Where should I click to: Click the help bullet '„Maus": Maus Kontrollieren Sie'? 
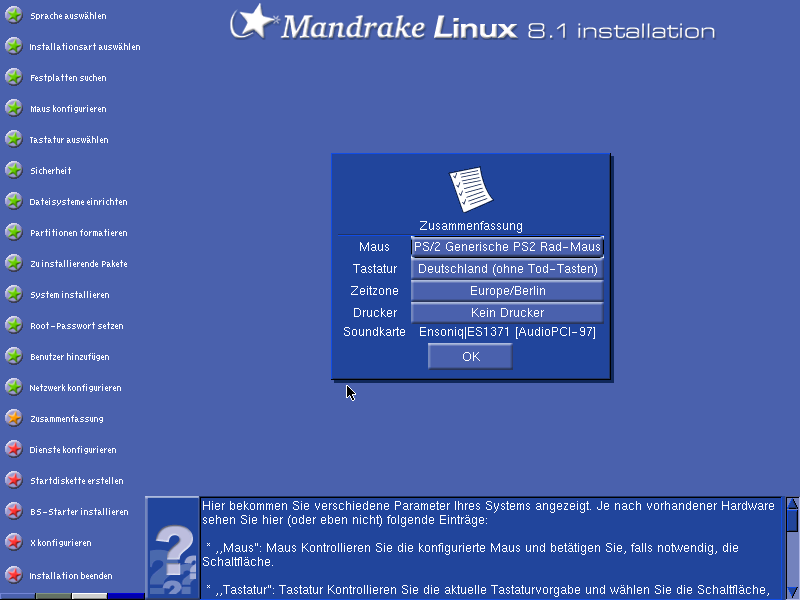470,555
